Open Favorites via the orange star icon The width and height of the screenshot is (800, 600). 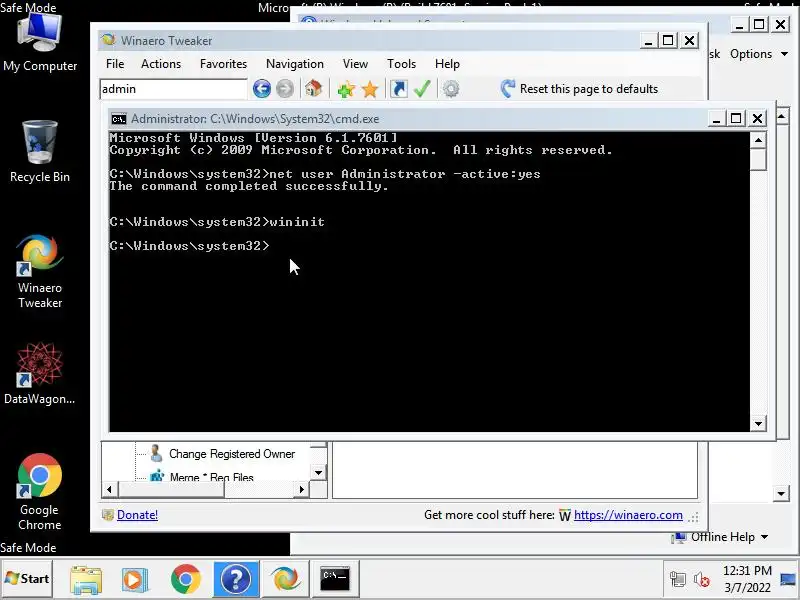(370, 89)
